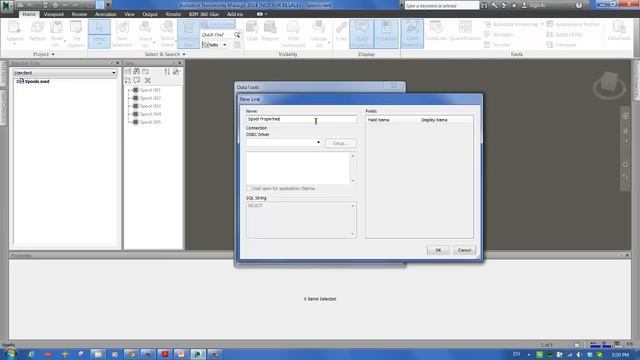Toggle the Properties ribbon button
The height and width of the screenshot is (360, 640).
pos(386,33)
